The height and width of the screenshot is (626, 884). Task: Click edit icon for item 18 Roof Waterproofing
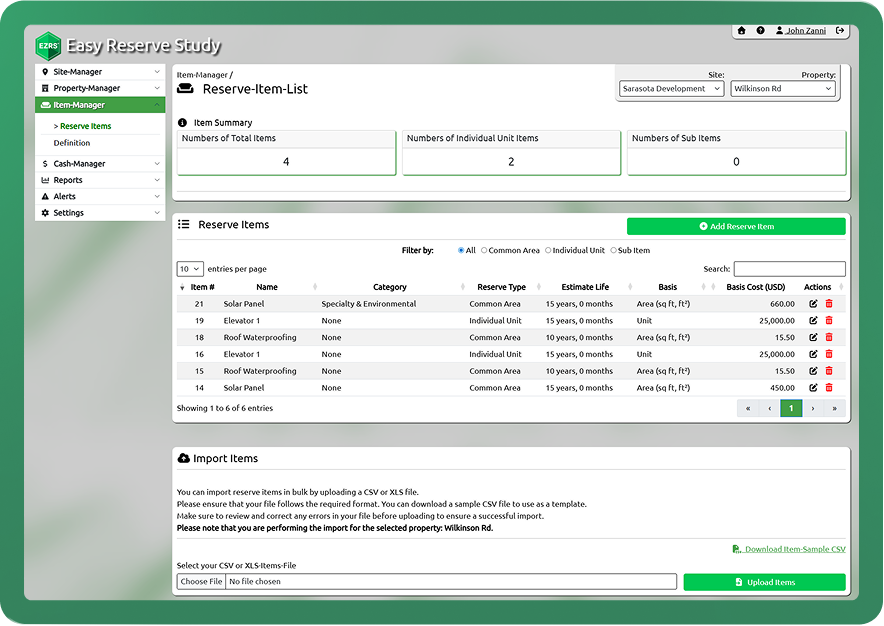coord(813,338)
